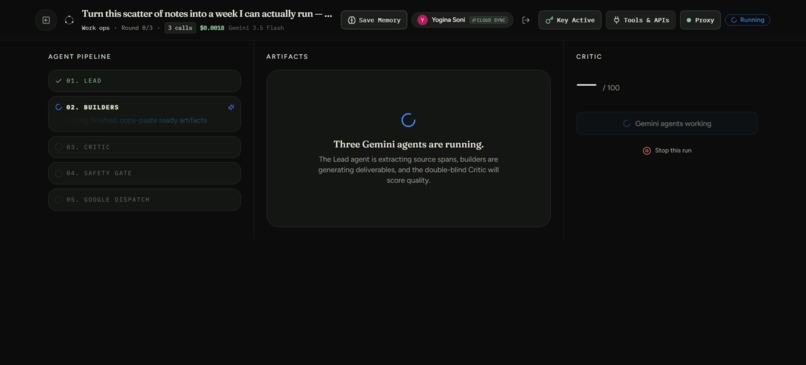Click the Gemini agents working button
Screen dimensions: 806x365
click(x=667, y=123)
